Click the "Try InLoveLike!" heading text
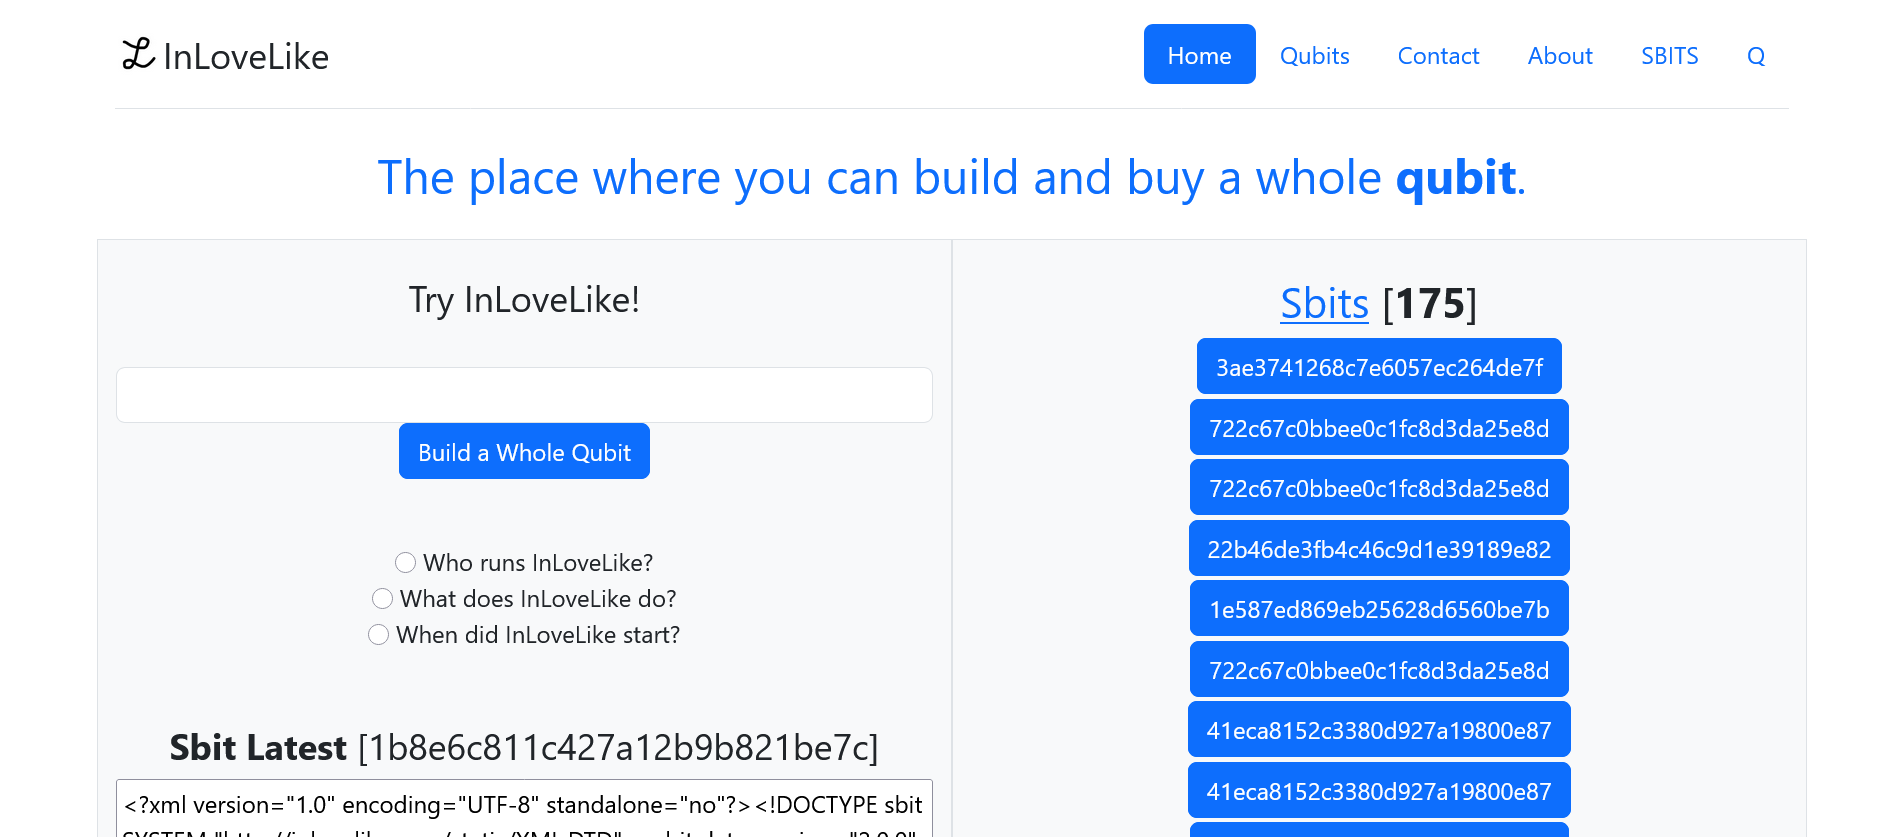Image resolution: width=1903 pixels, height=837 pixels. point(524,300)
